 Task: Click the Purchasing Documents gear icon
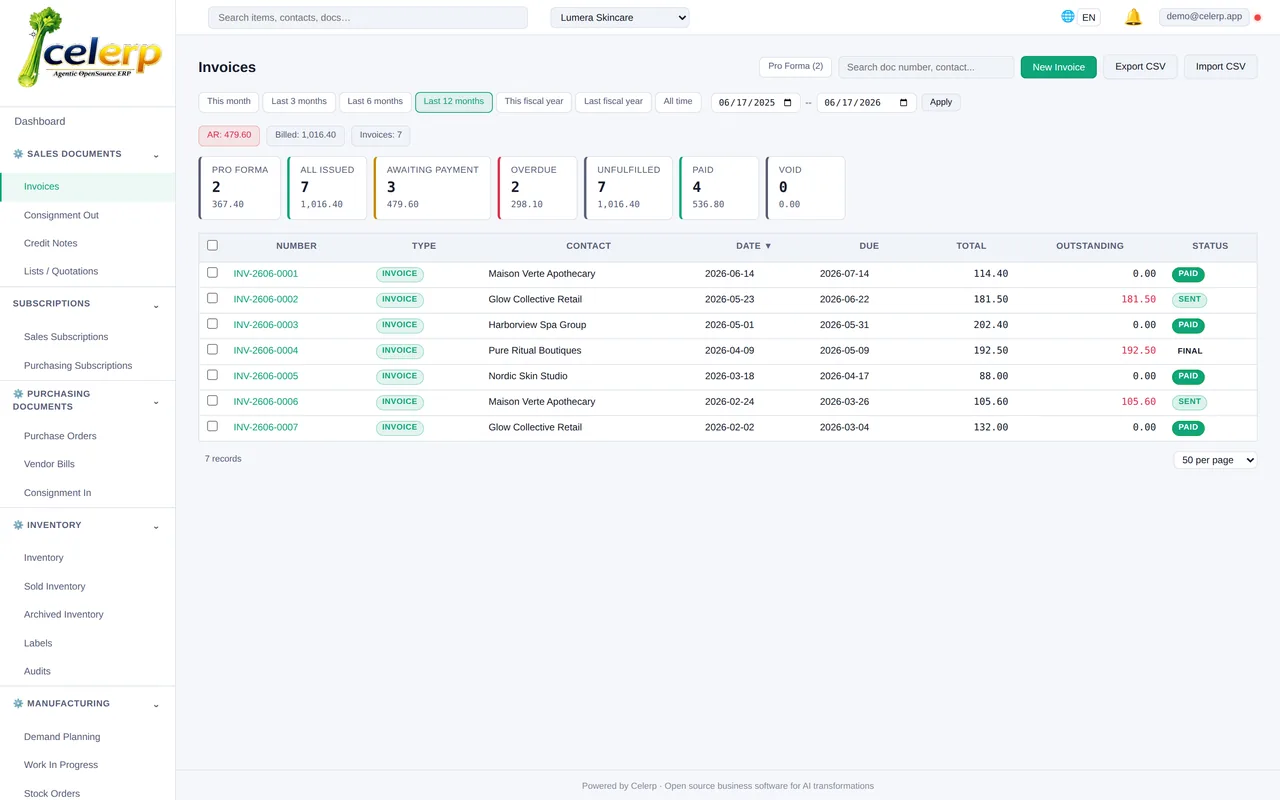coord(18,394)
